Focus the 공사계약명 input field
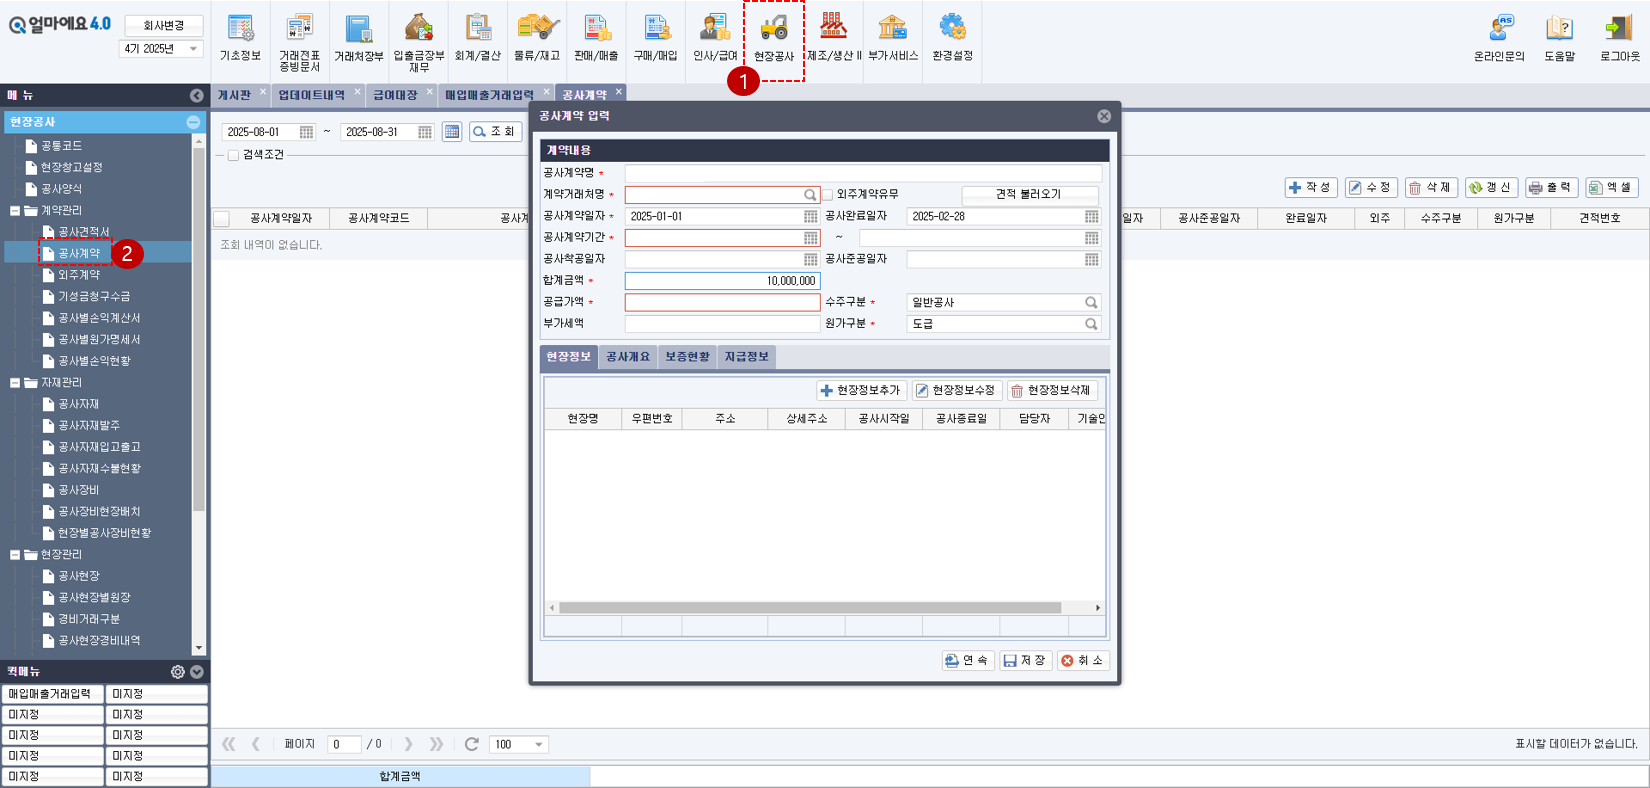Image resolution: width=1650 pixels, height=788 pixels. click(x=863, y=173)
